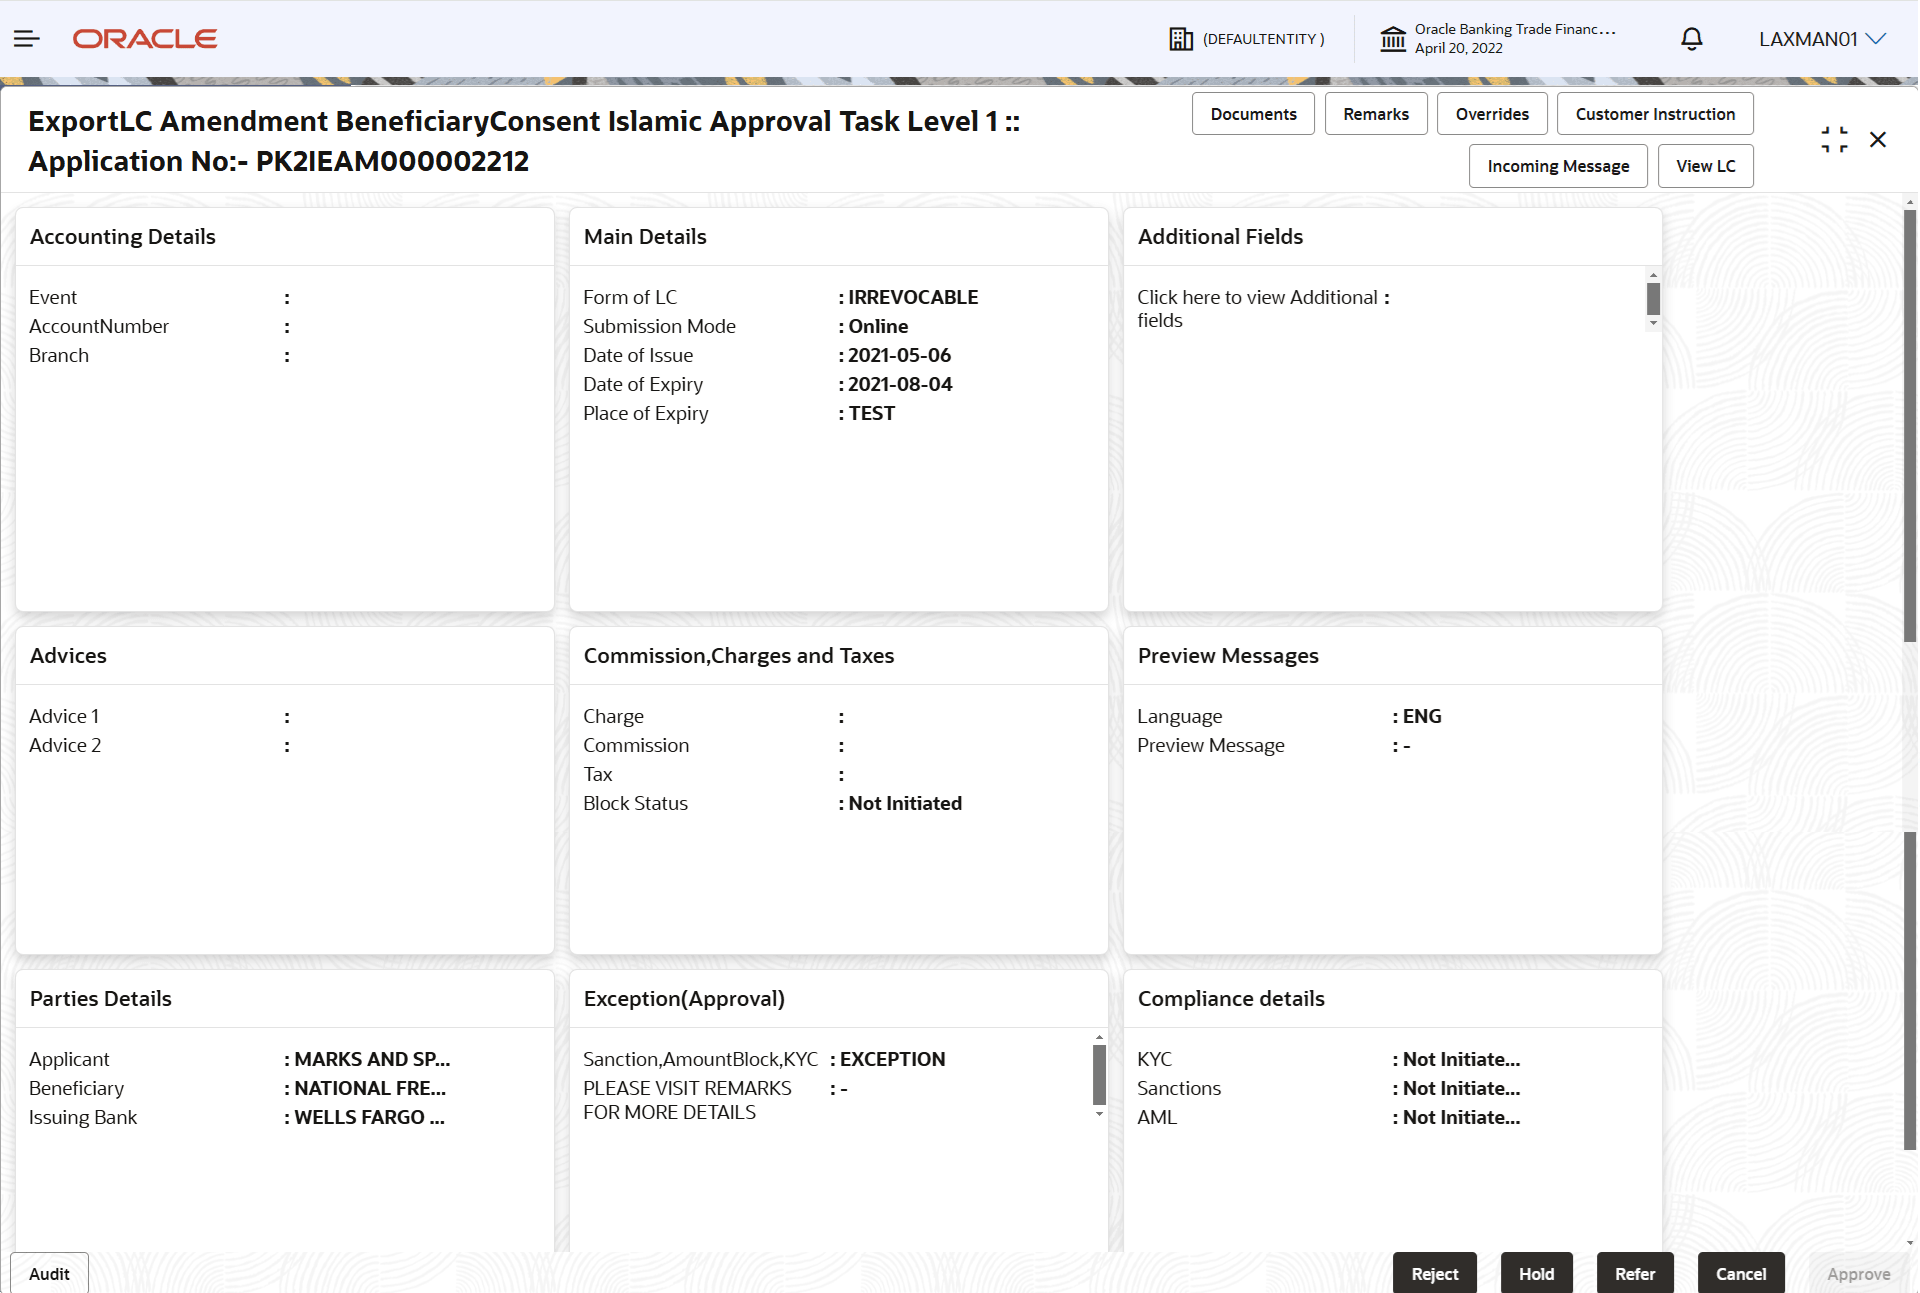The height and width of the screenshot is (1293, 1920).
Task: Open the notification bell
Action: click(1692, 38)
